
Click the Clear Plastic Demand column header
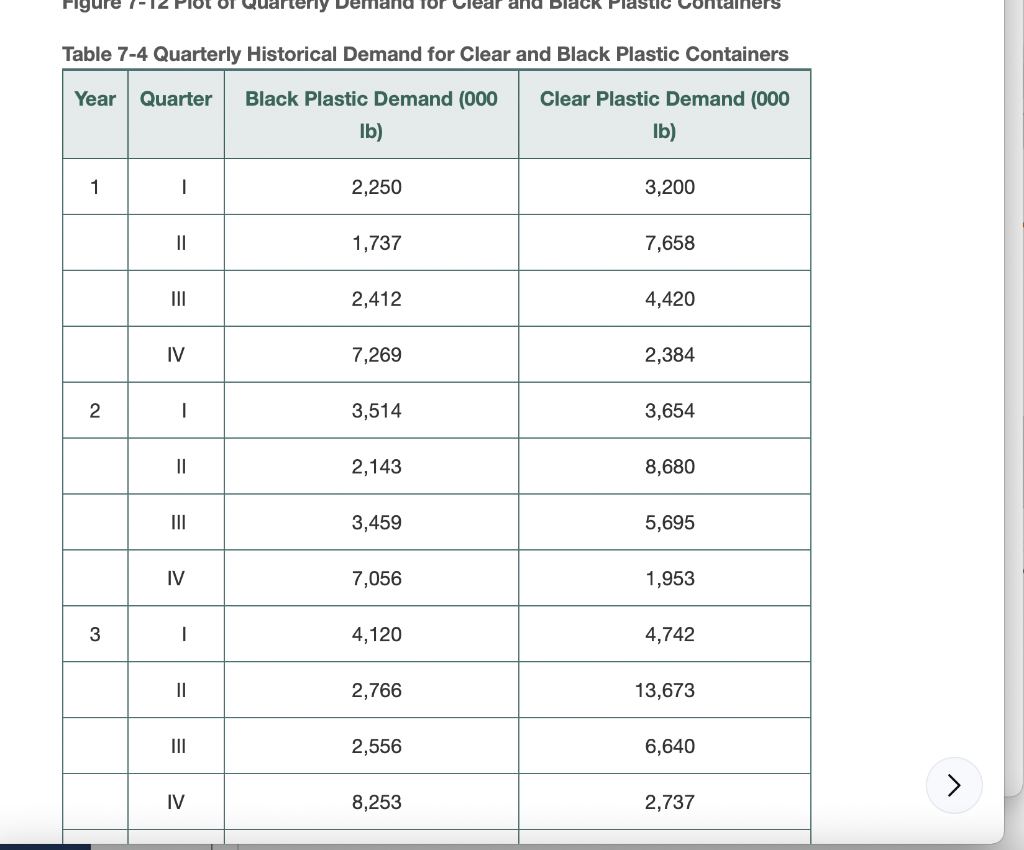(664, 113)
